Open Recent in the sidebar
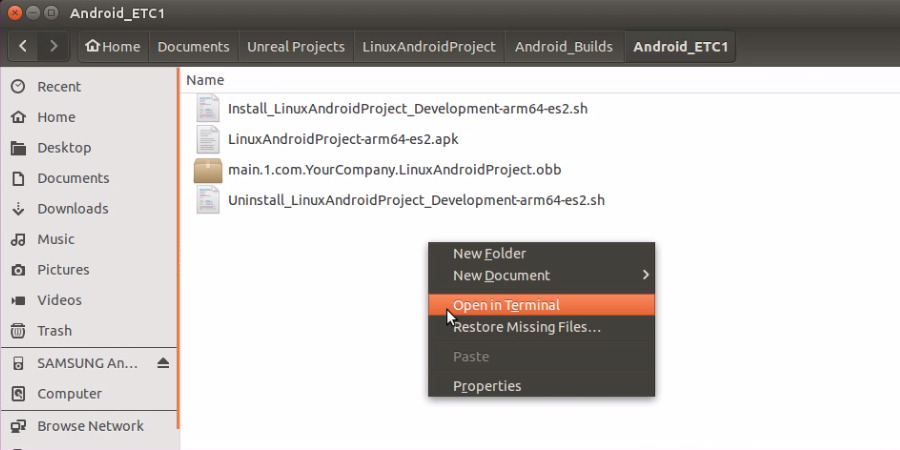This screenshot has height=450, width=900. (x=59, y=87)
